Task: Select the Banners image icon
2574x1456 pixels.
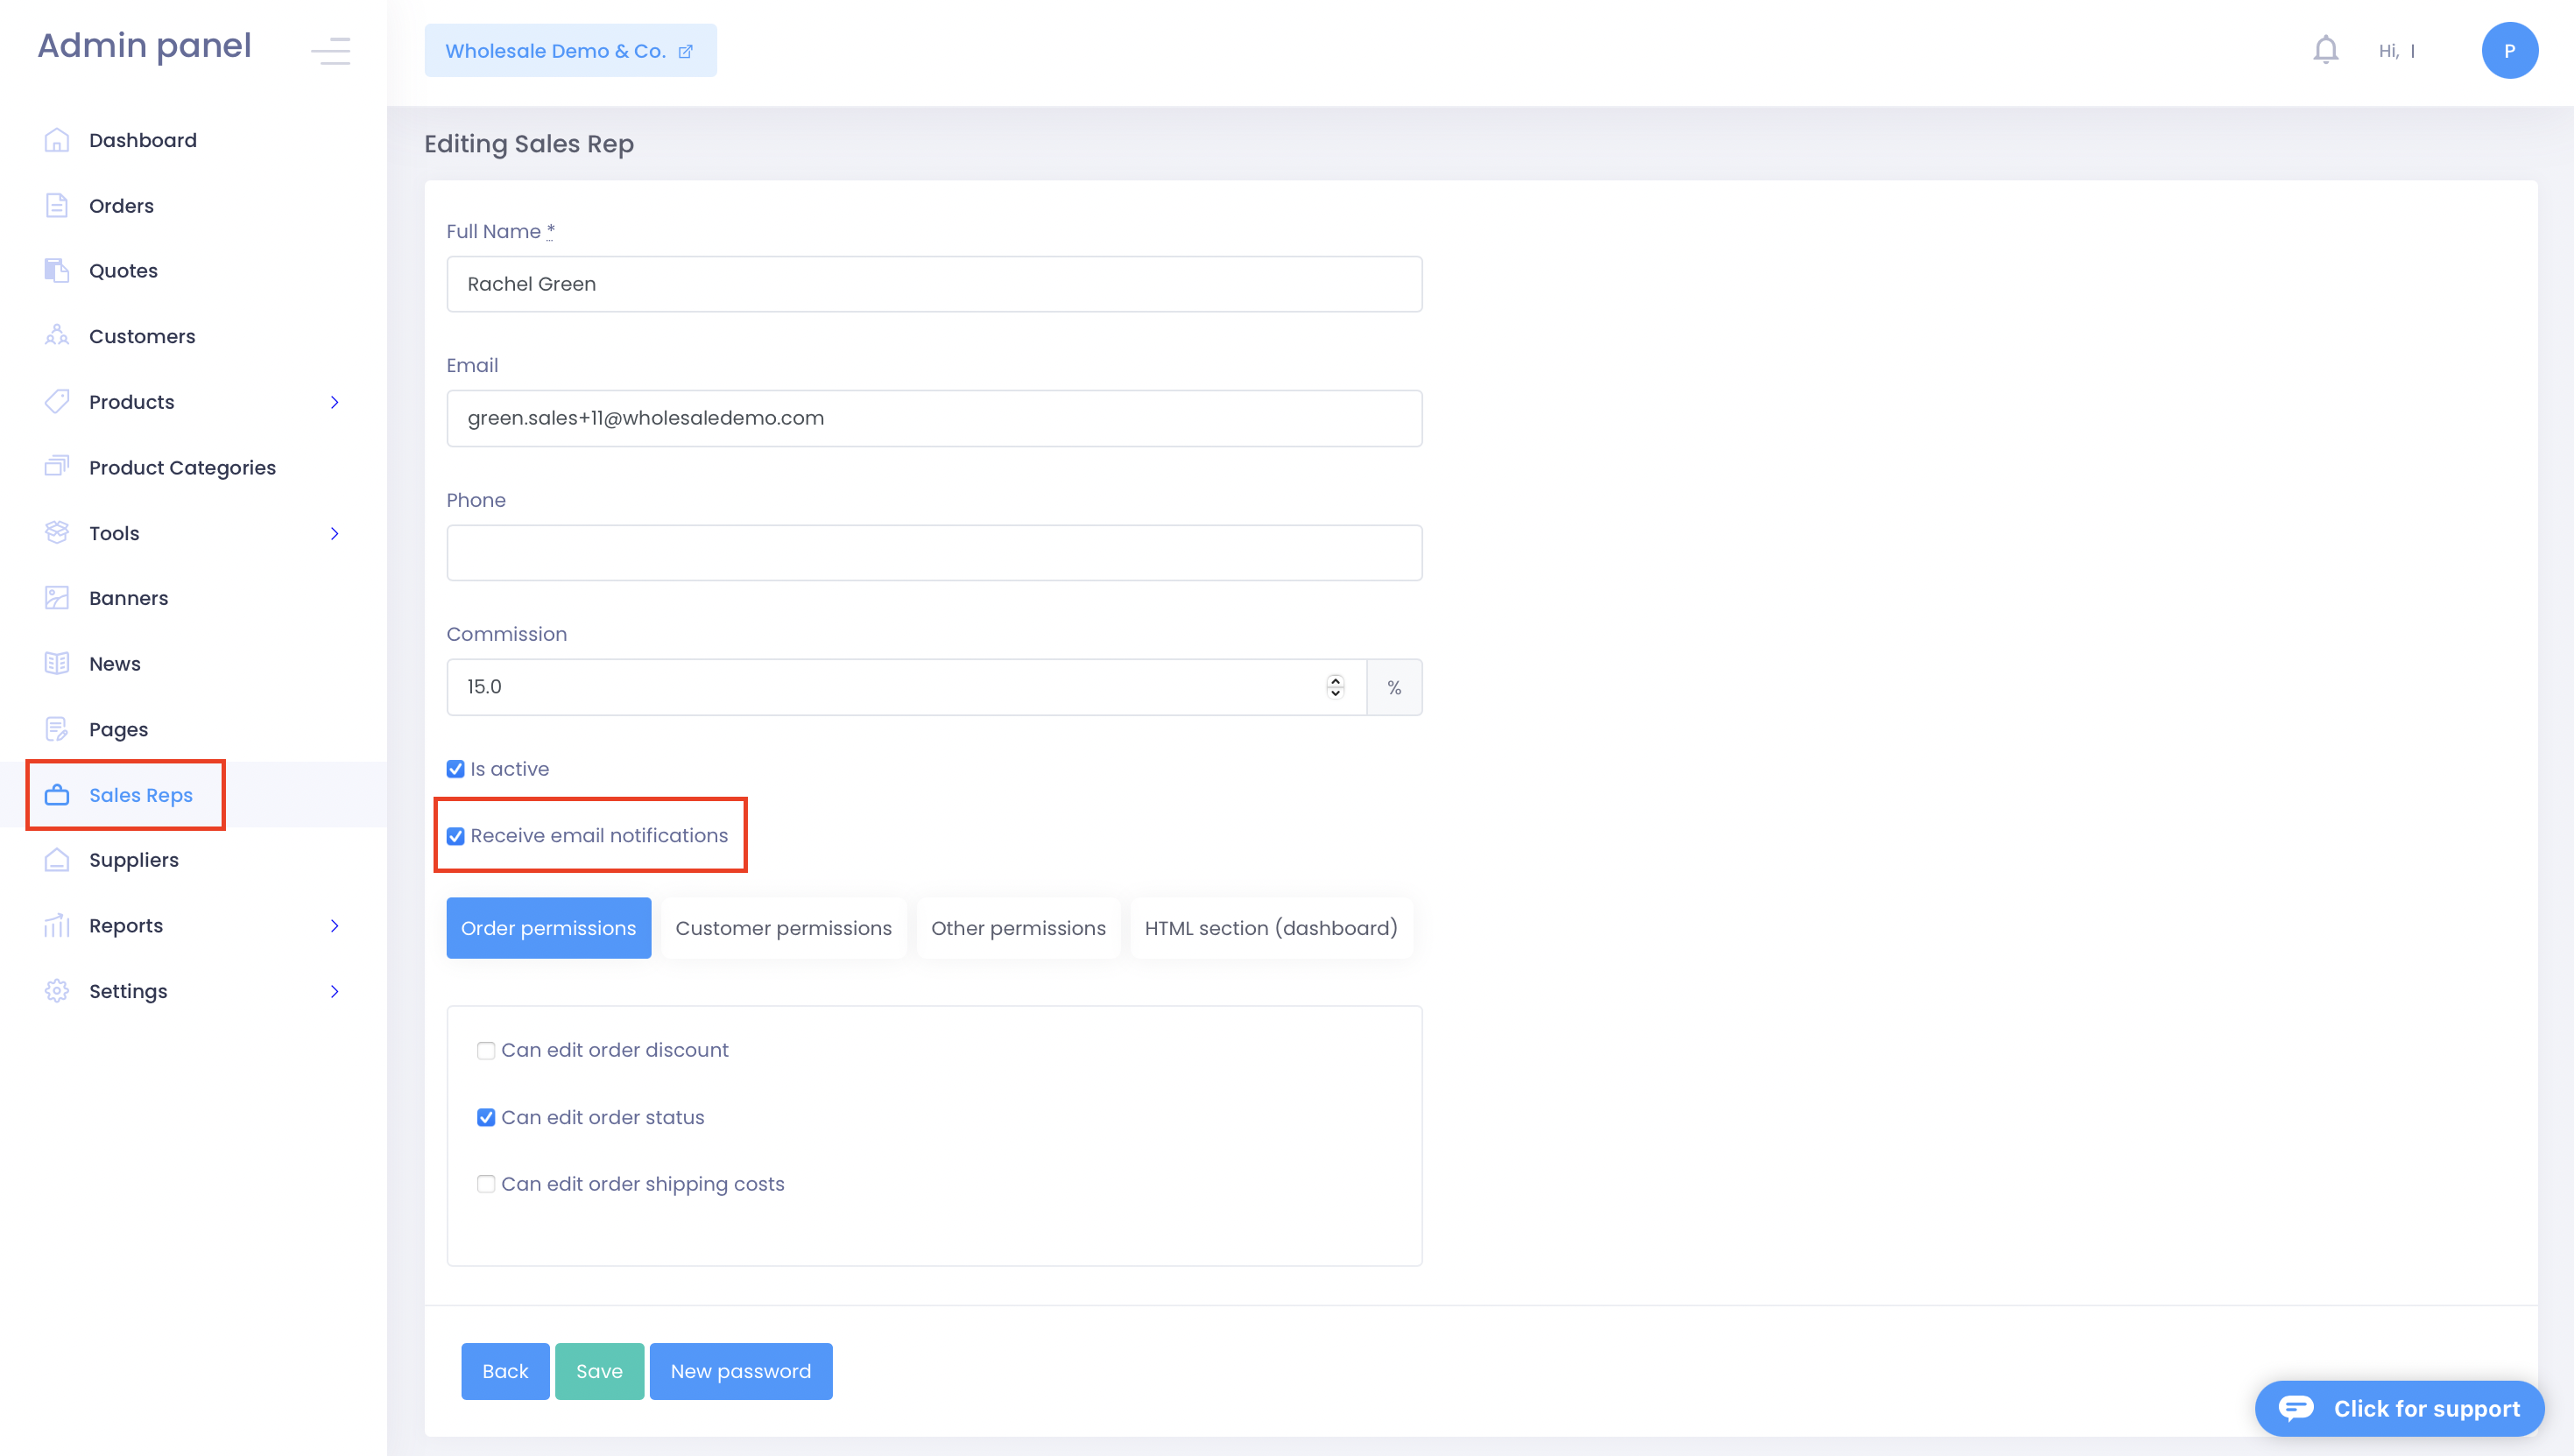Action: tap(57, 597)
